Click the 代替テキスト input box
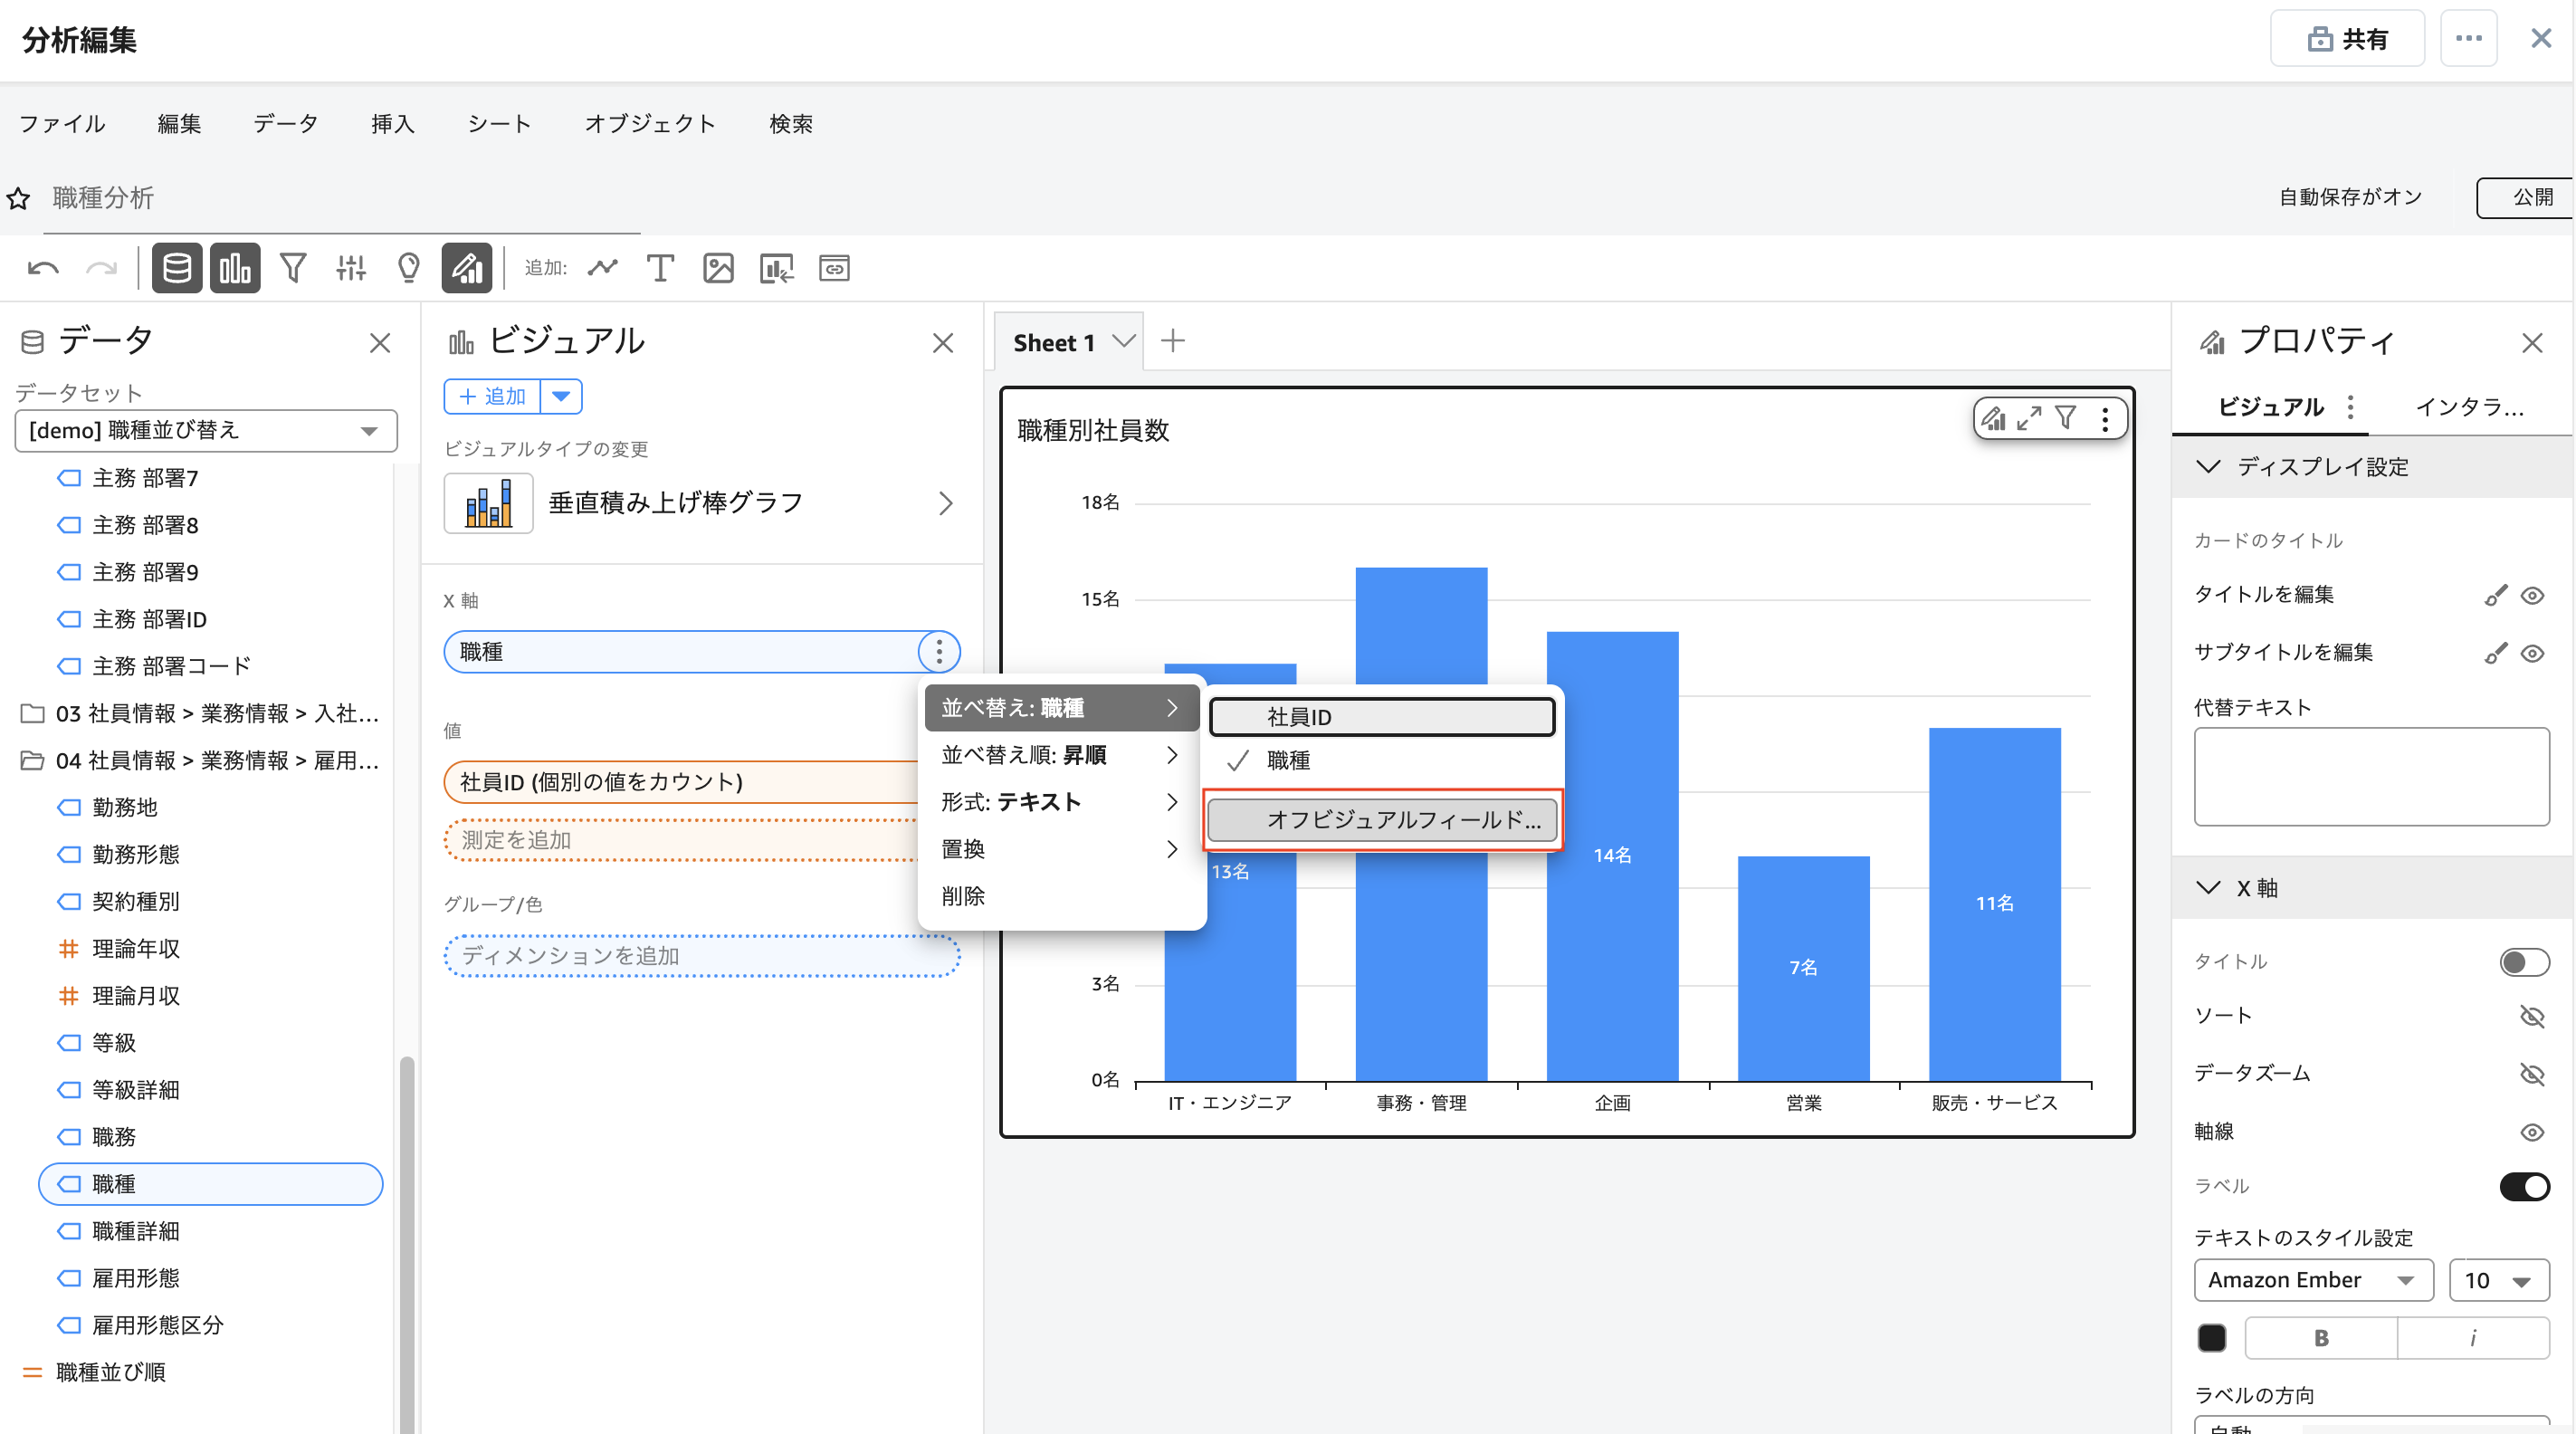Viewport: 2576px width, 1434px height. 2371,776
